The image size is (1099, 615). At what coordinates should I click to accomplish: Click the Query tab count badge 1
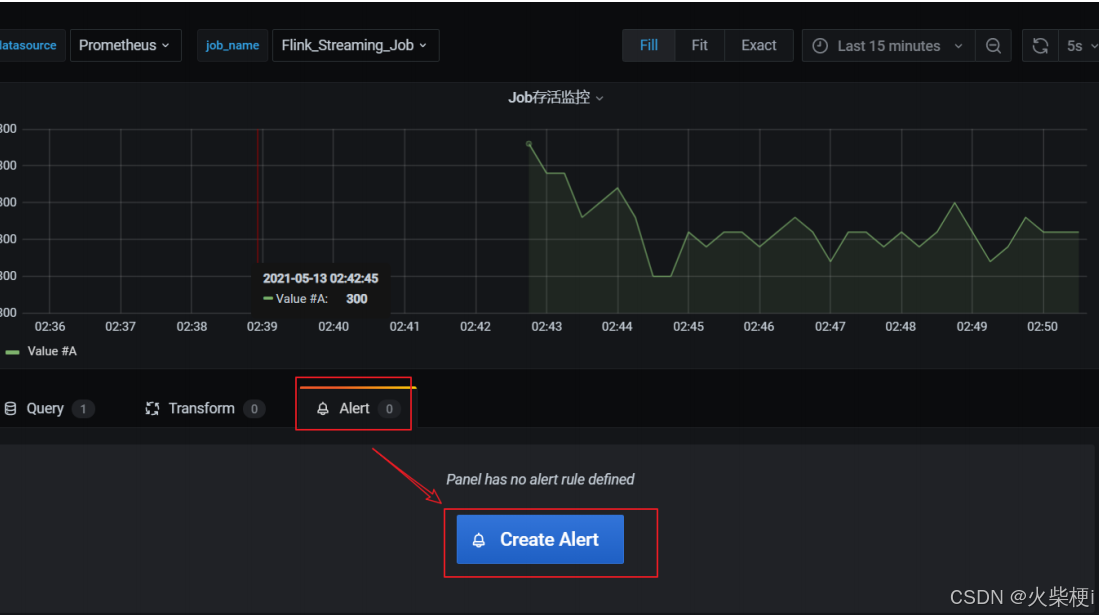[x=83, y=409]
